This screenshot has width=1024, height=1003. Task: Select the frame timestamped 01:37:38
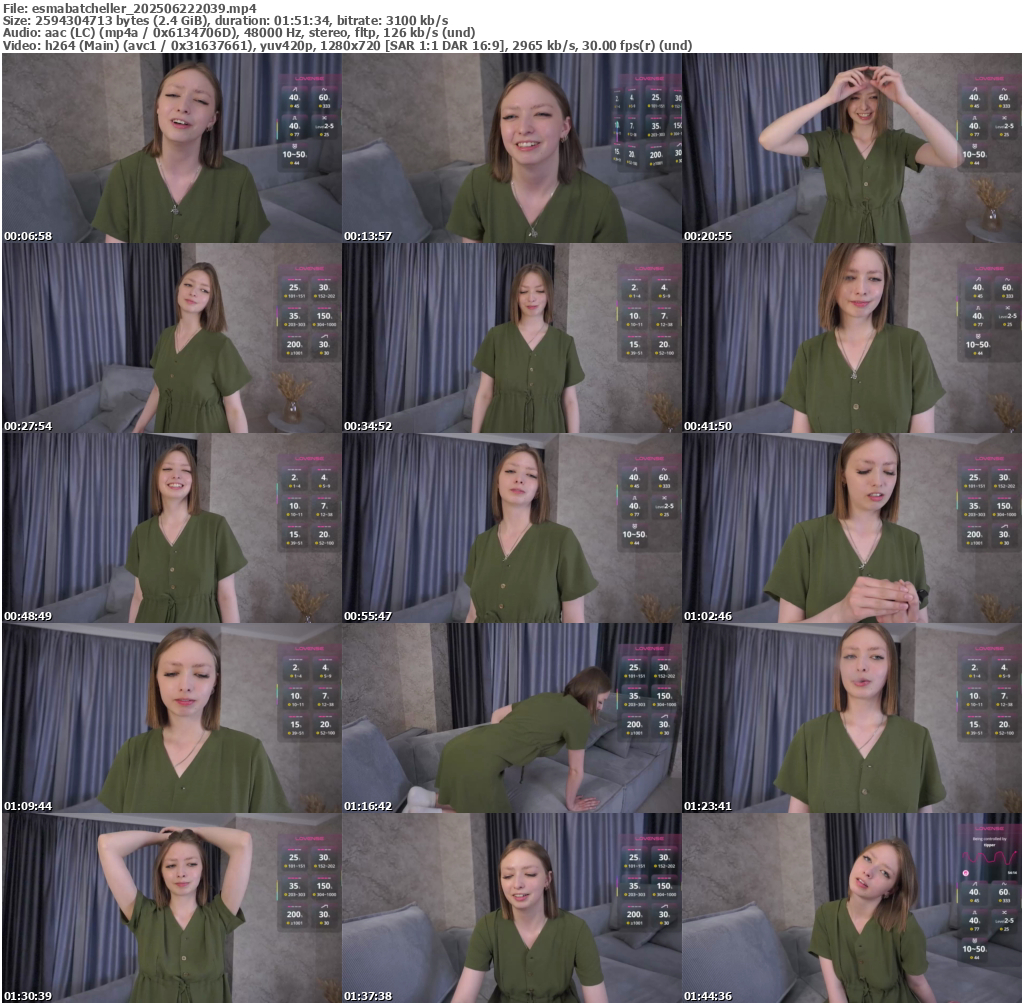tap(511, 908)
